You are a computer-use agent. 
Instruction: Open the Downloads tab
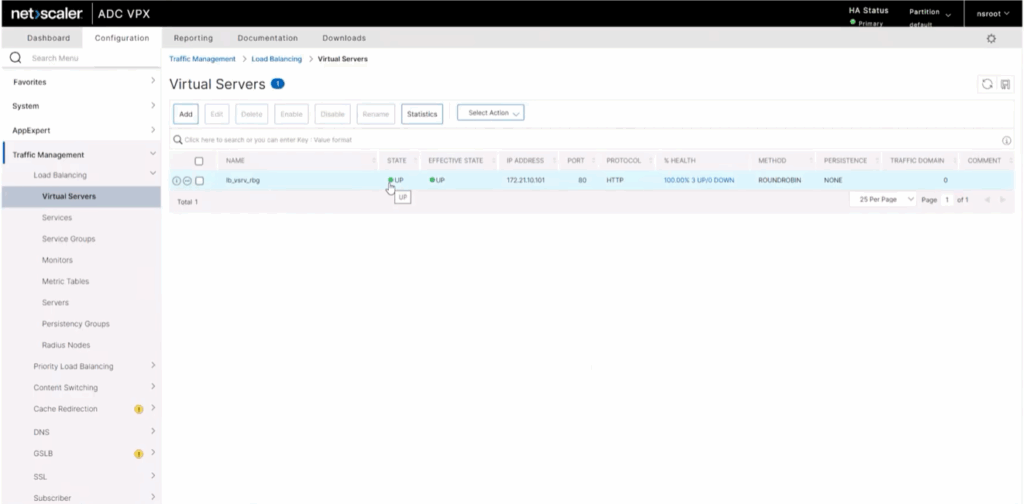[344, 38]
